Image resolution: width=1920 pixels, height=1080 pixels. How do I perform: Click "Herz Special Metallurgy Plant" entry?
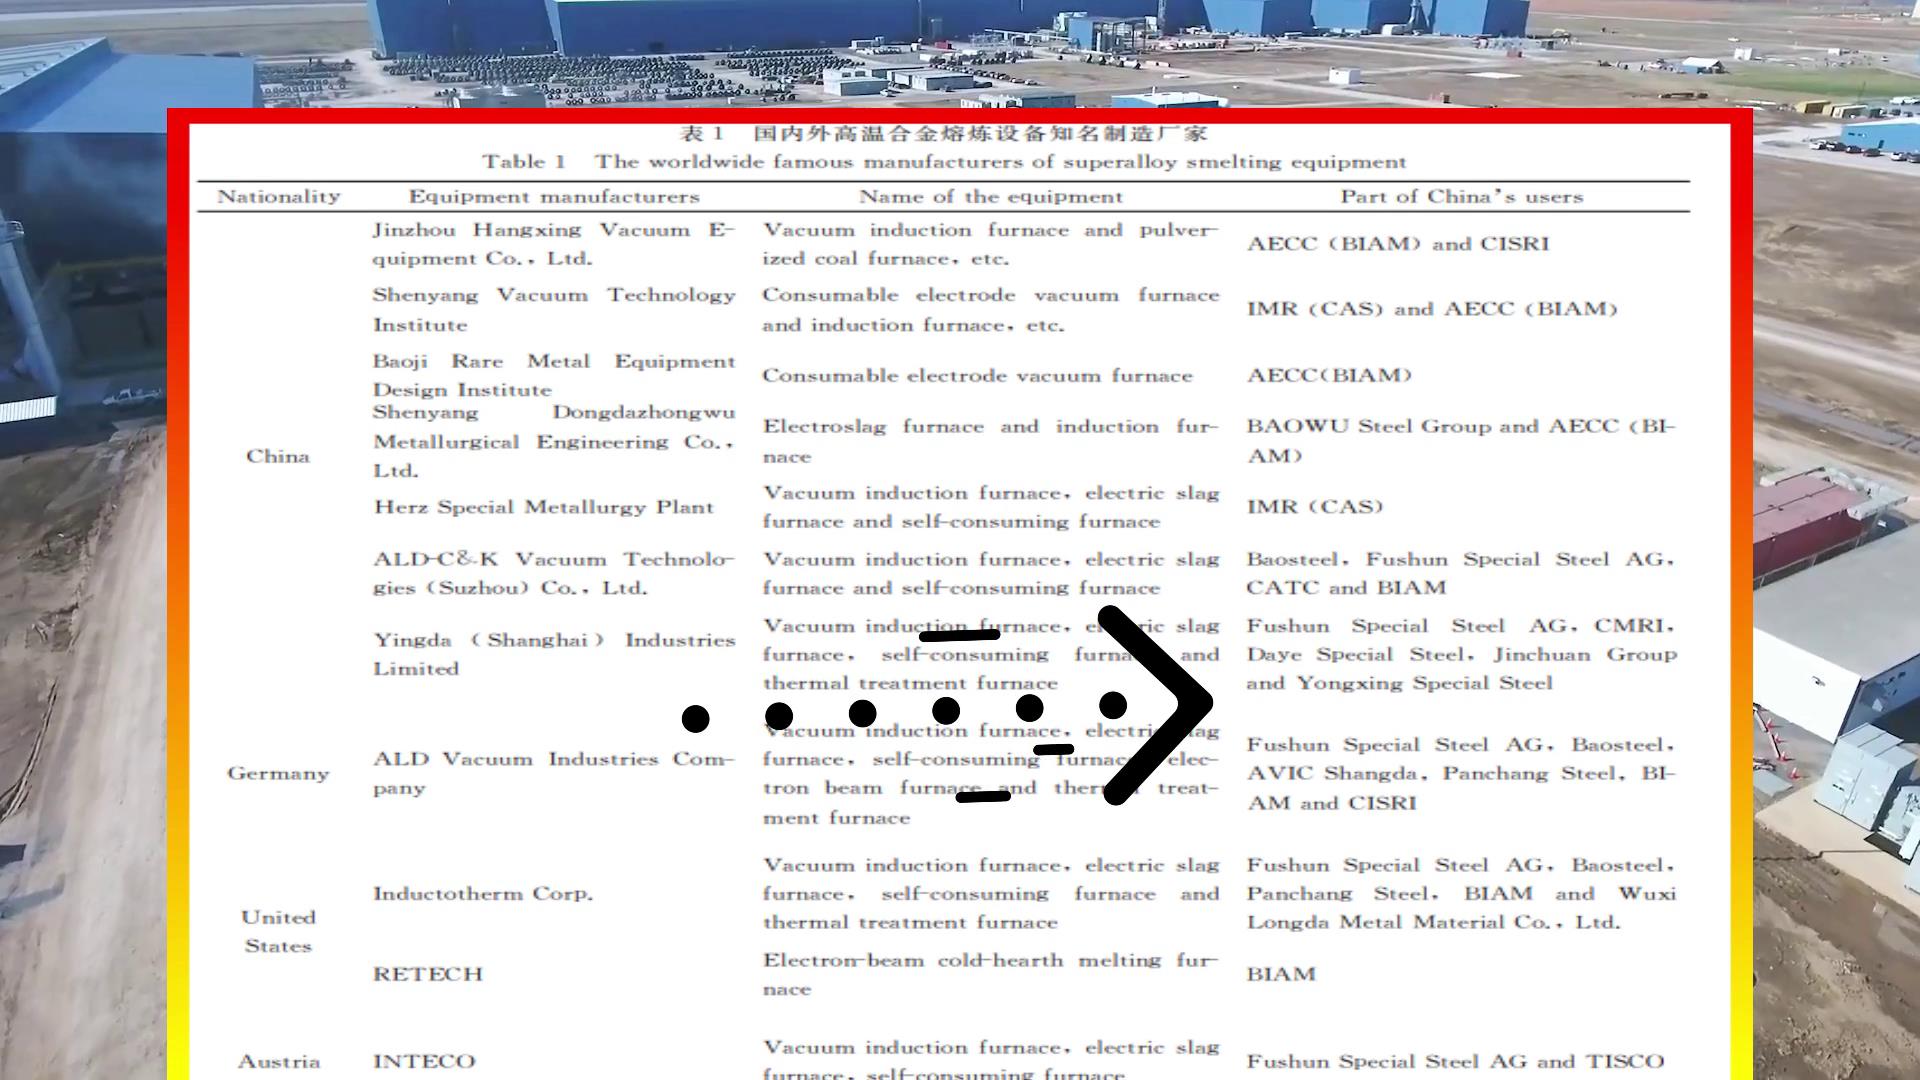coord(543,507)
